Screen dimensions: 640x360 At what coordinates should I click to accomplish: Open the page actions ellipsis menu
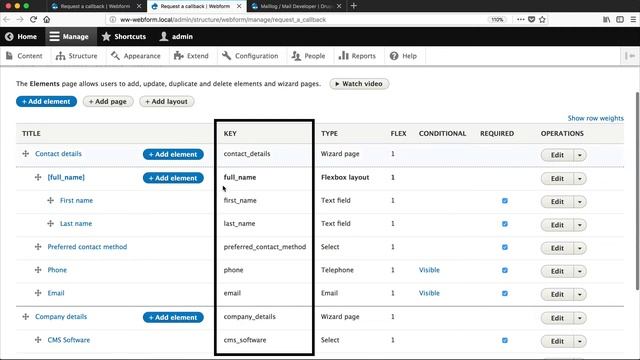click(520, 19)
